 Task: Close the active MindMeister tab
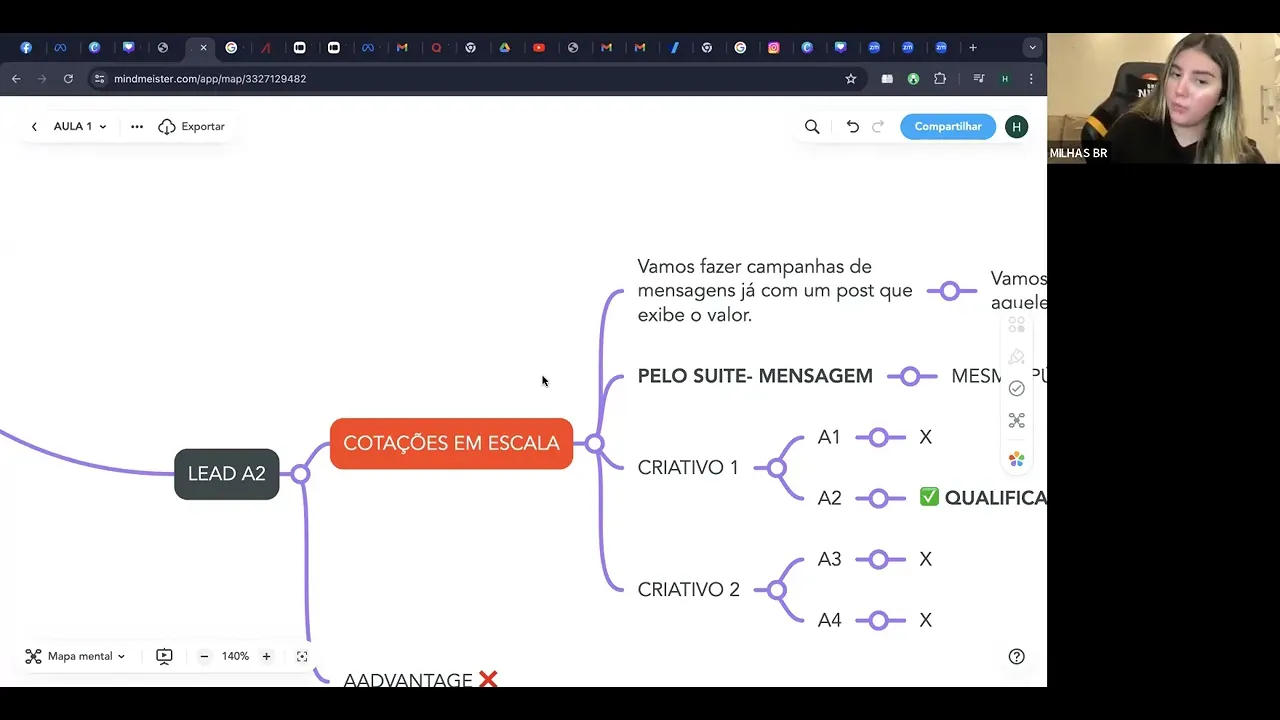pyautogui.click(x=203, y=47)
